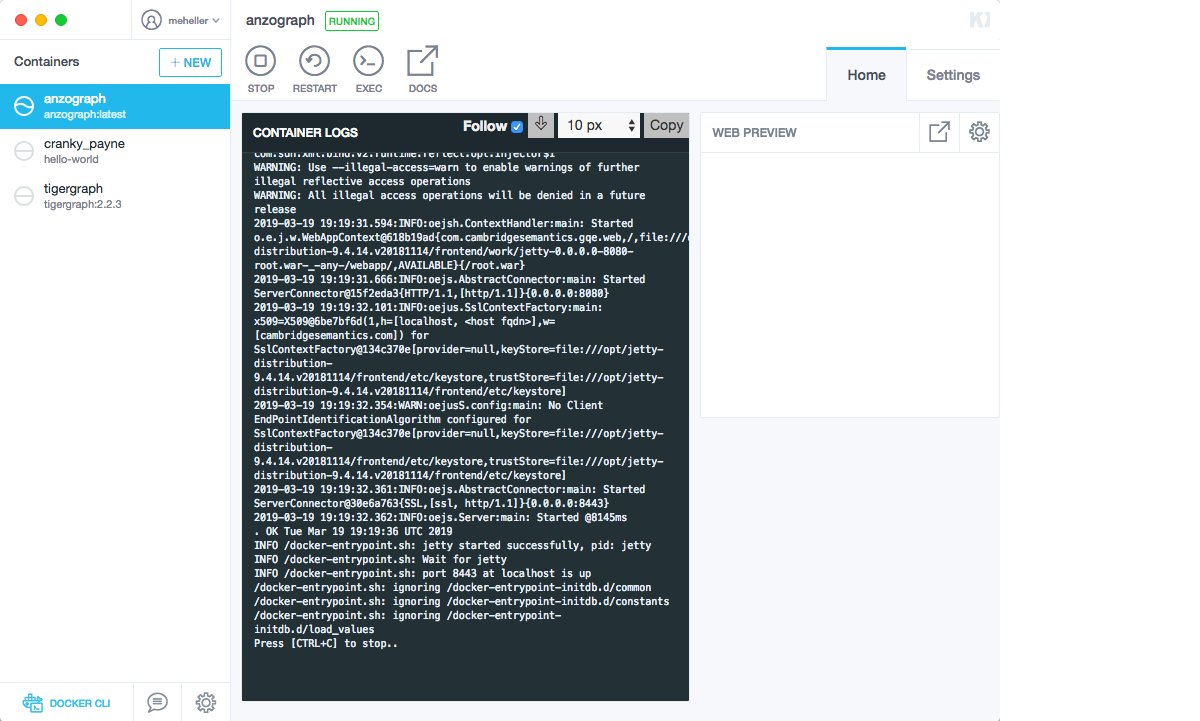This screenshot has height=721, width=1200.
Task: Create a new container with NEW
Action: (x=190, y=62)
